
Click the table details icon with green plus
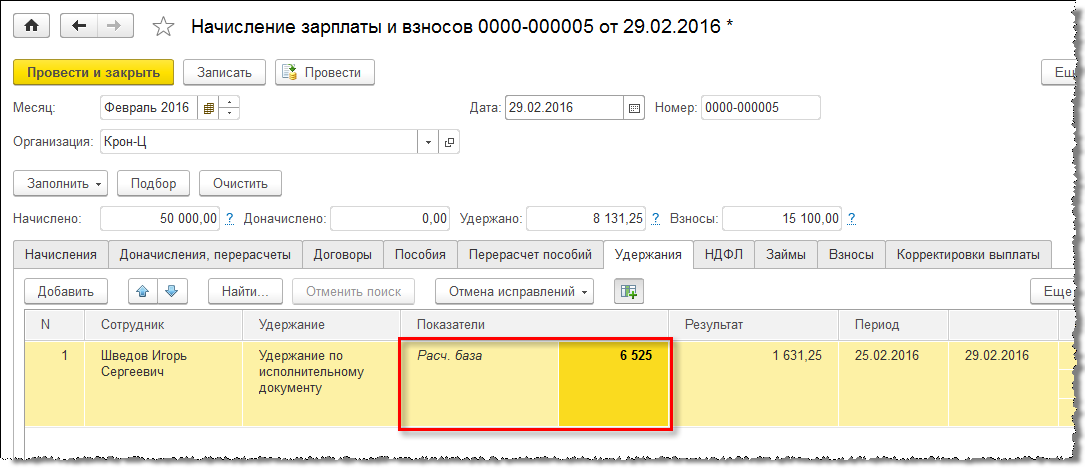point(629,291)
